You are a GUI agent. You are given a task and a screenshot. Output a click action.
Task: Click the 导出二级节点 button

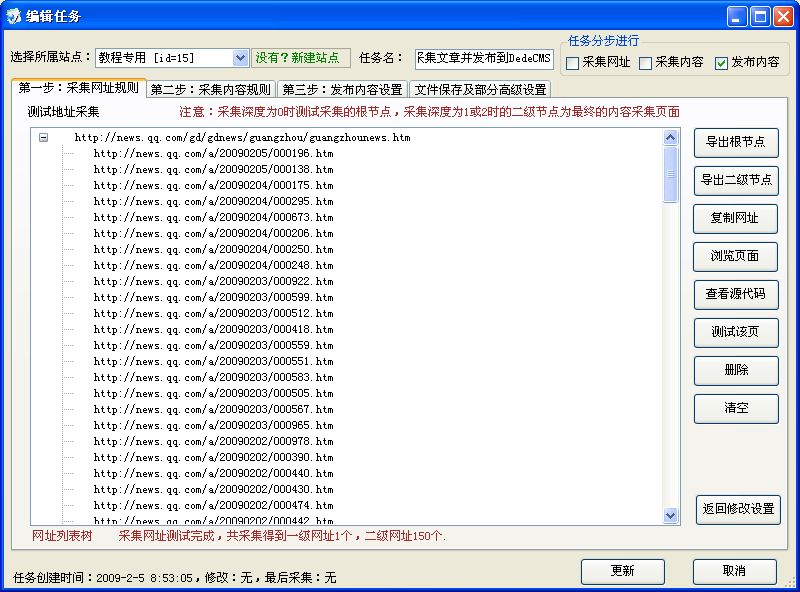[x=736, y=180]
